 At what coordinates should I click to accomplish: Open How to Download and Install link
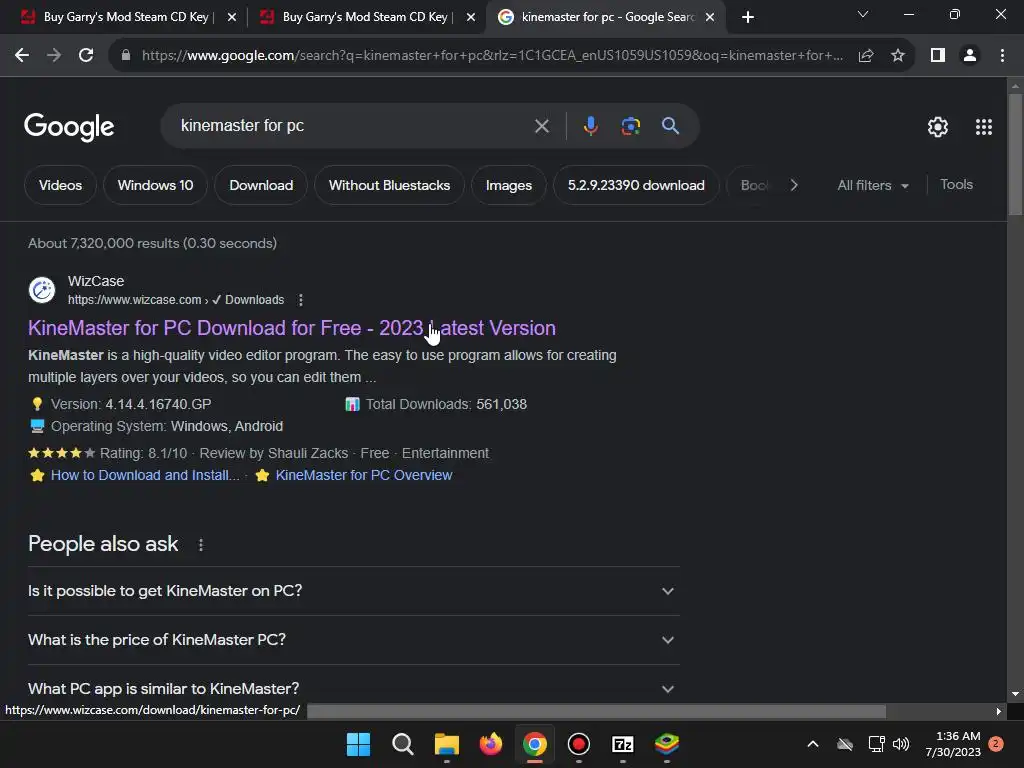click(x=145, y=475)
